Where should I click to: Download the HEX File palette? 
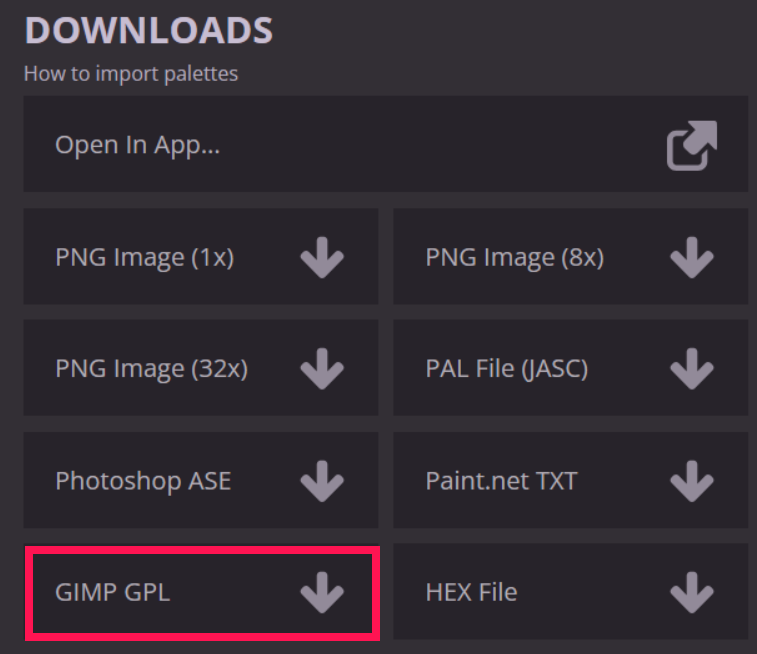(x=571, y=592)
